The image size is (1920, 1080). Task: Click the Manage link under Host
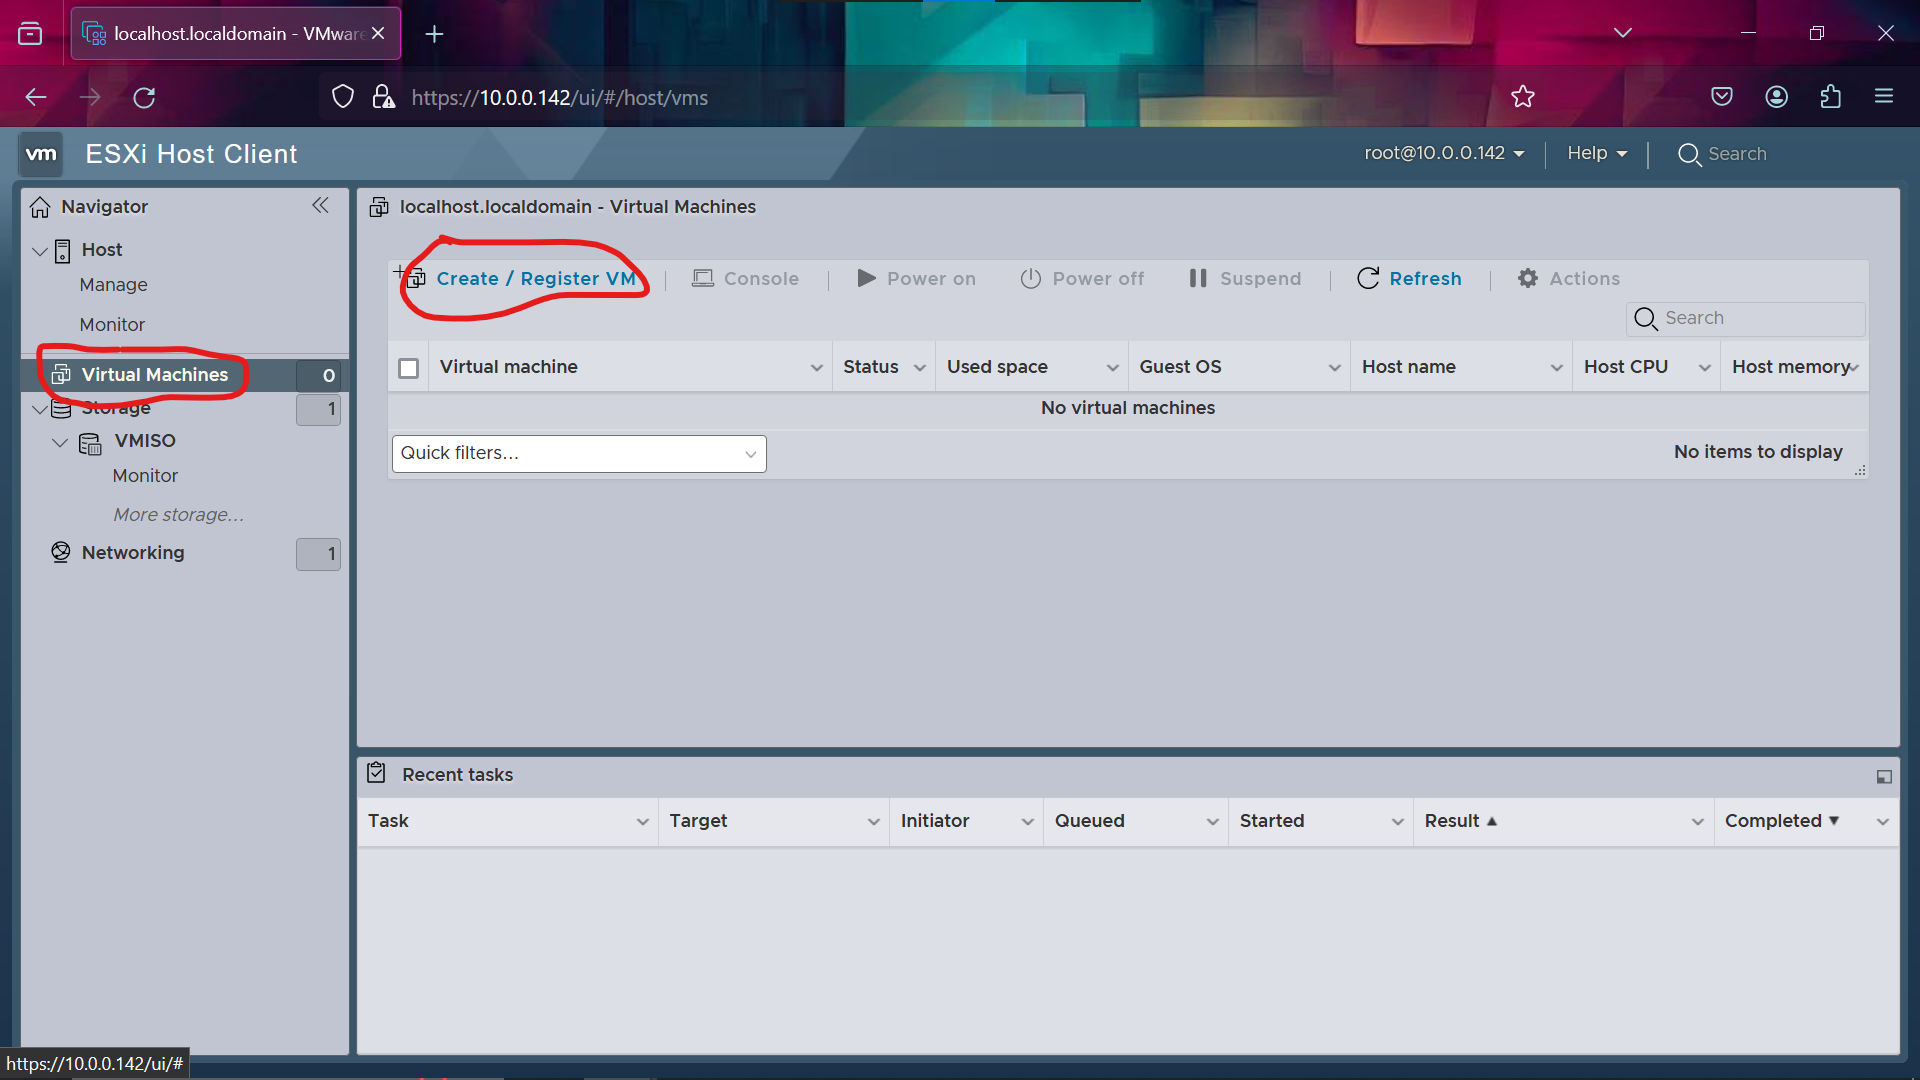(112, 285)
